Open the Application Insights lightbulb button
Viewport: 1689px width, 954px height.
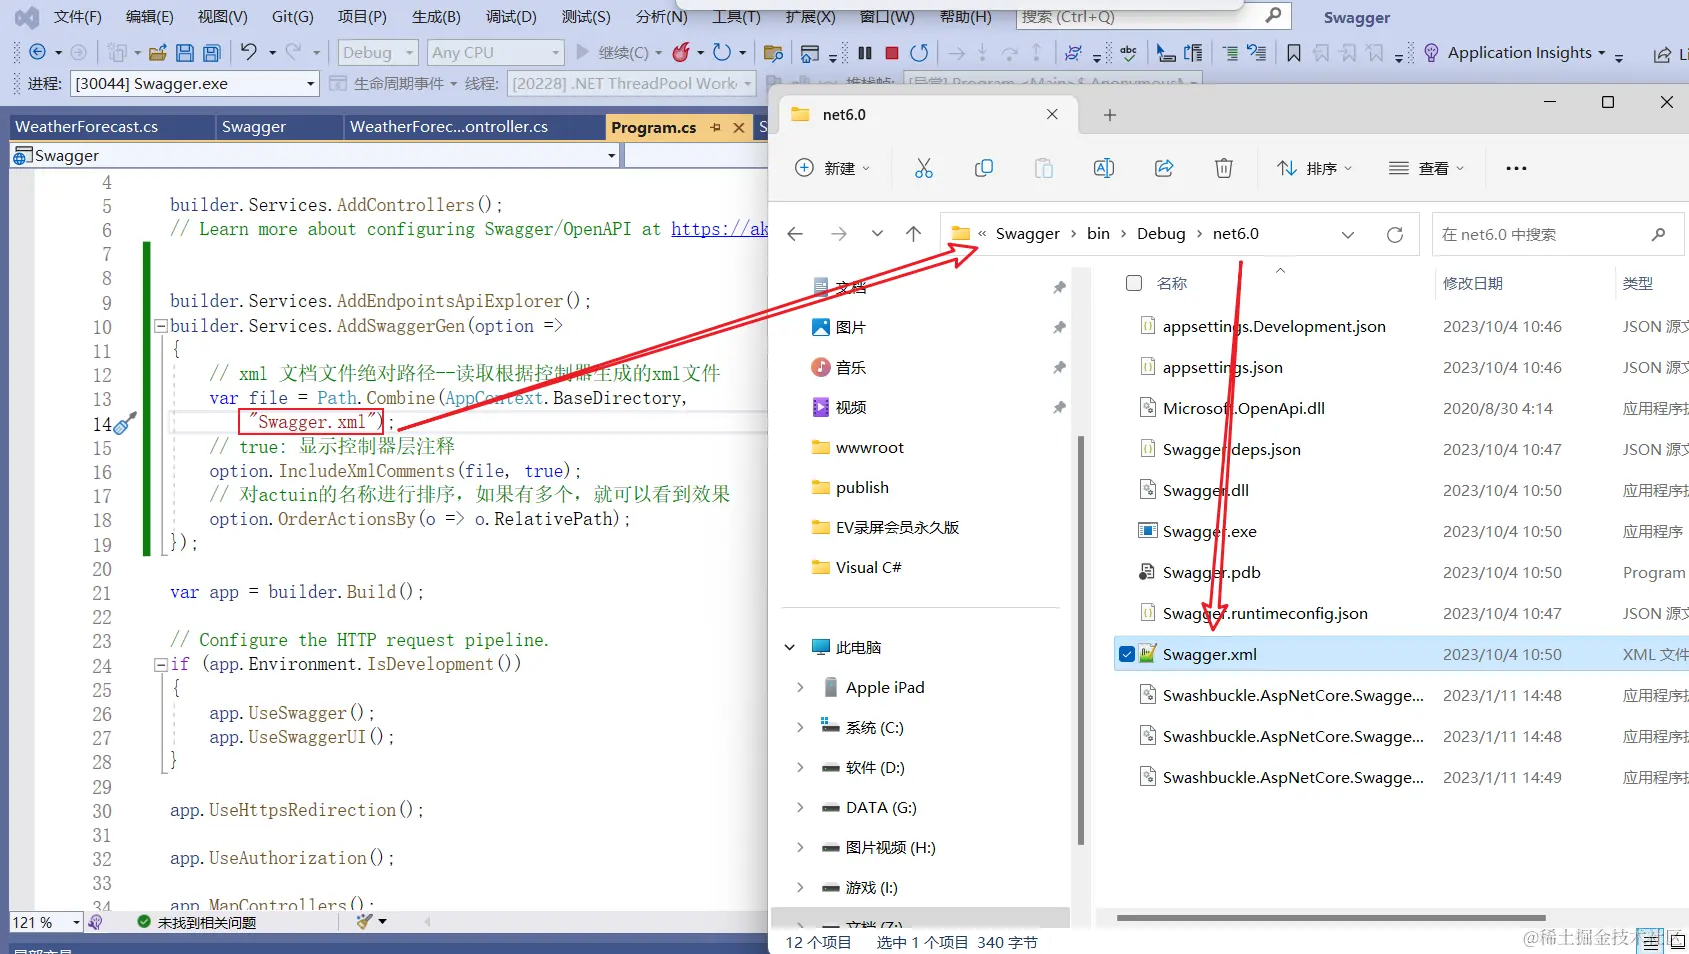1431,53
